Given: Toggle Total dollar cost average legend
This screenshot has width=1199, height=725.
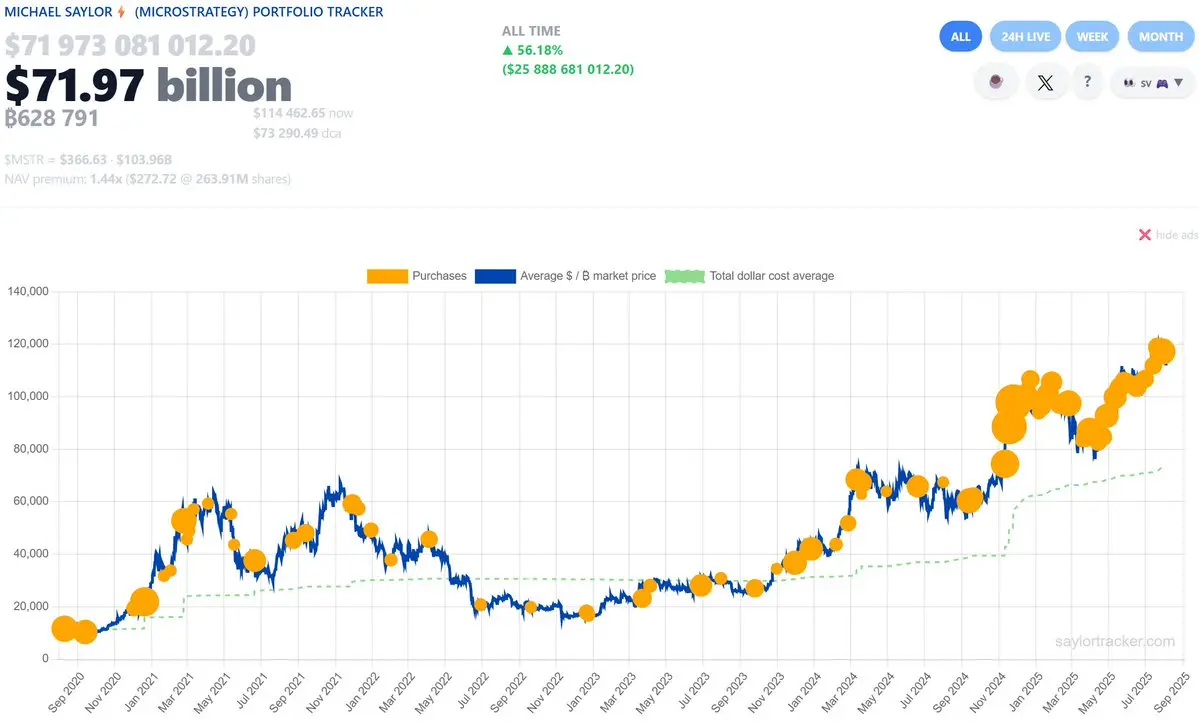Looking at the screenshot, I should point(749,276).
